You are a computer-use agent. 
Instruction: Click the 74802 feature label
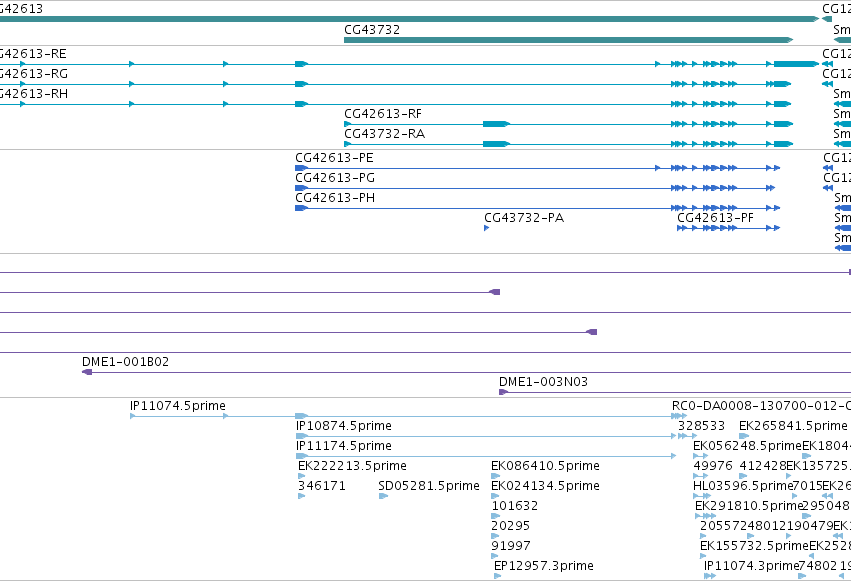tap(818, 566)
